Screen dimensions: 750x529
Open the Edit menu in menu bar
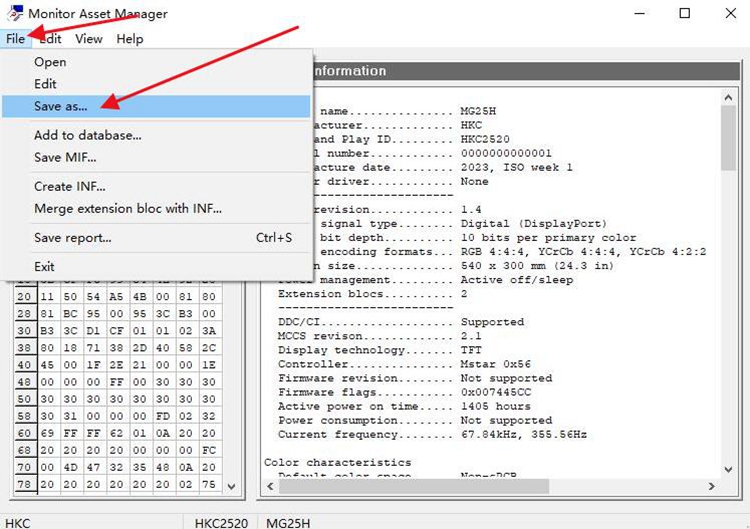click(x=50, y=39)
